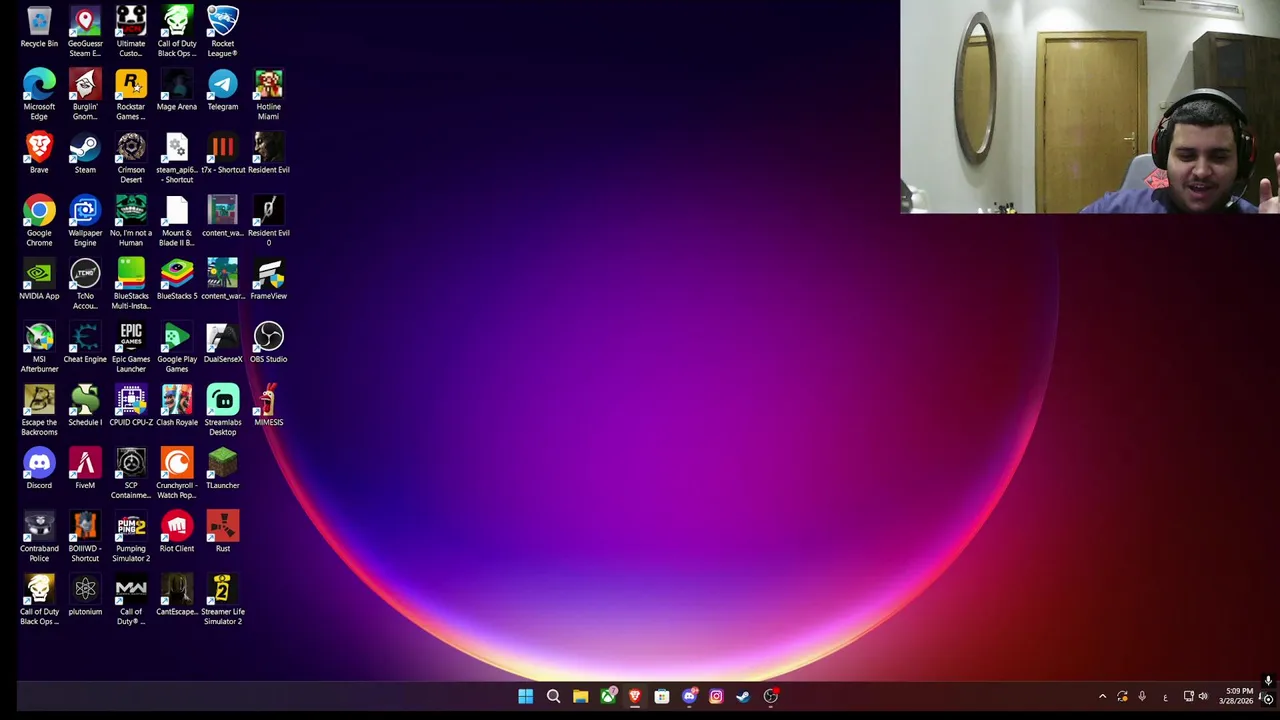This screenshot has width=1280, height=720.
Task: Open the volume control in system tray
Action: [1203, 696]
